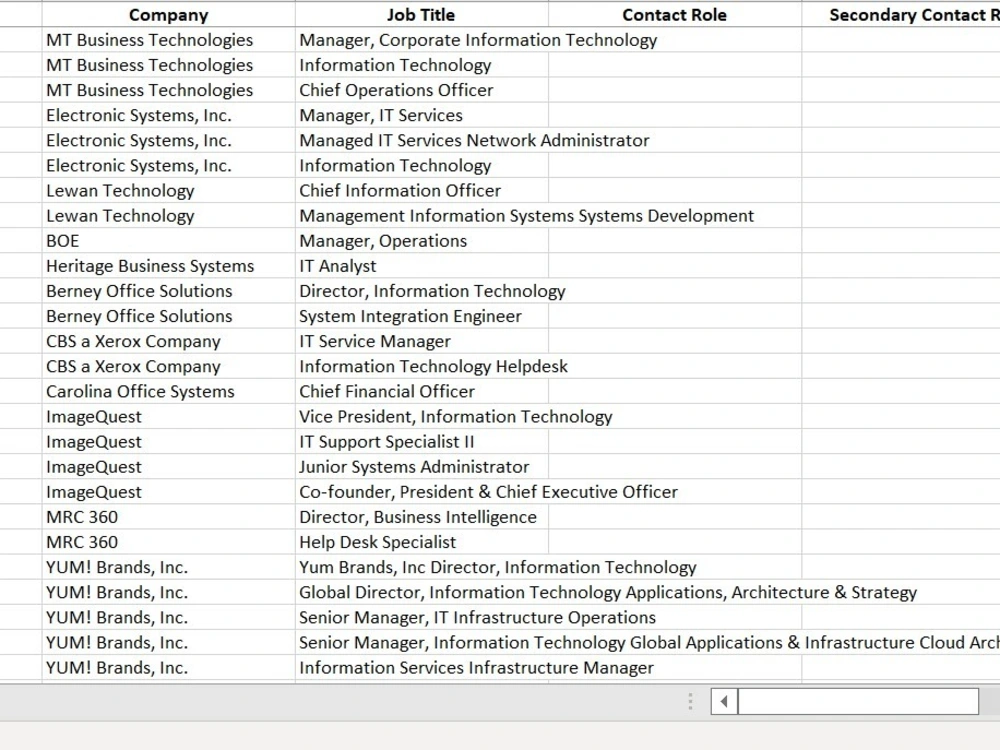Select the 'Chief Information Officer' cell
This screenshot has width=1000, height=750.
tap(421, 191)
